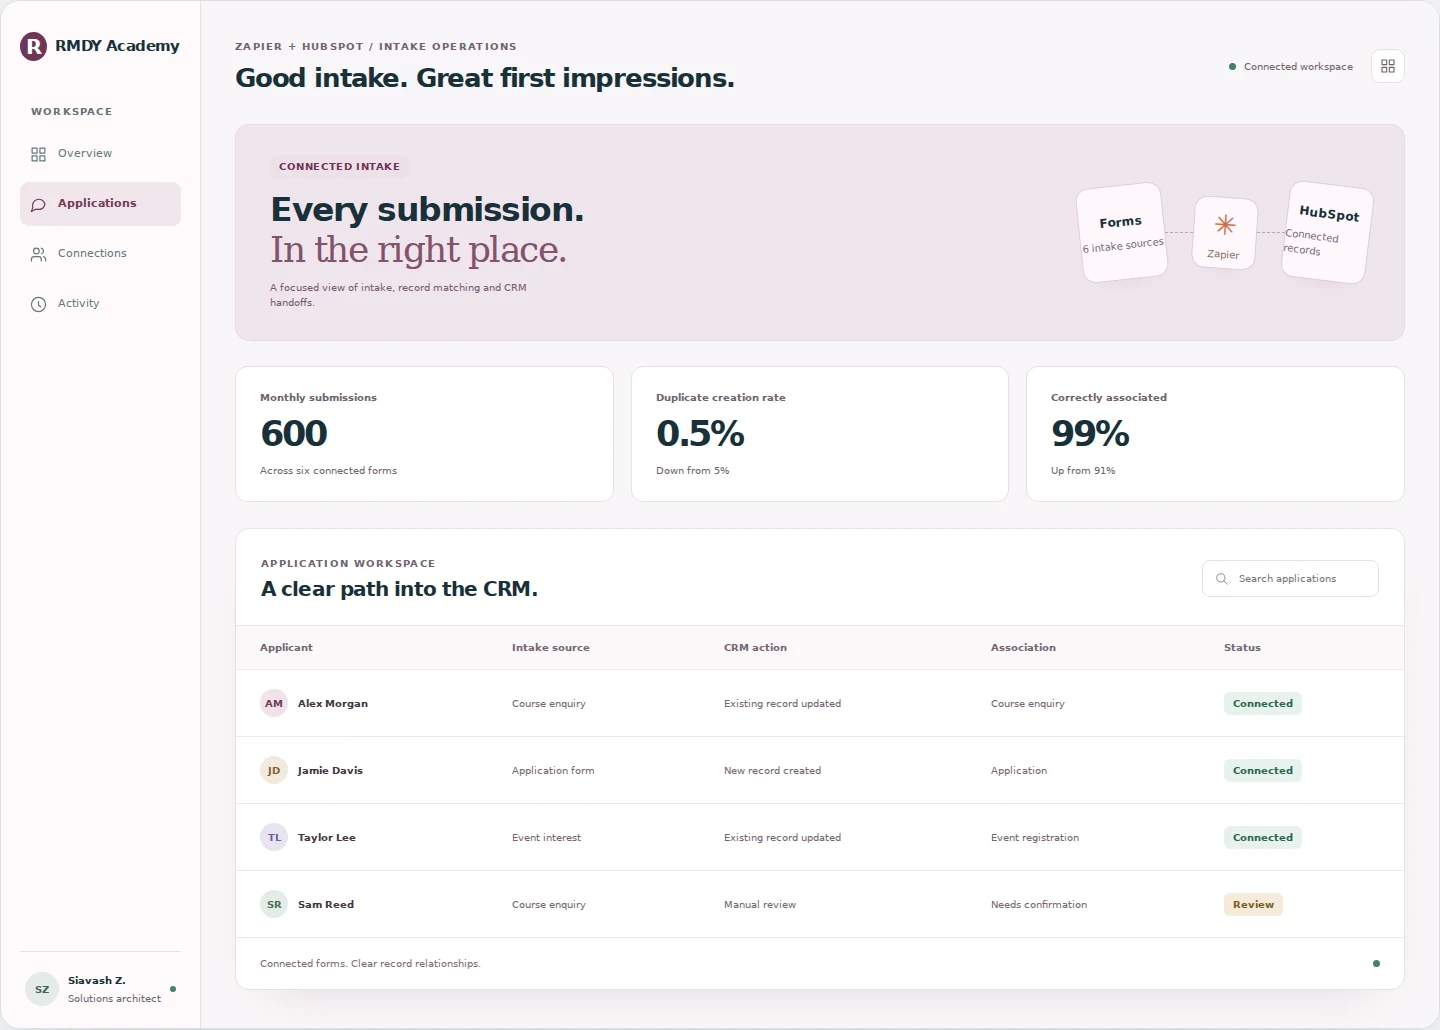
Task: Click the Intake source column header
Action: pos(551,648)
